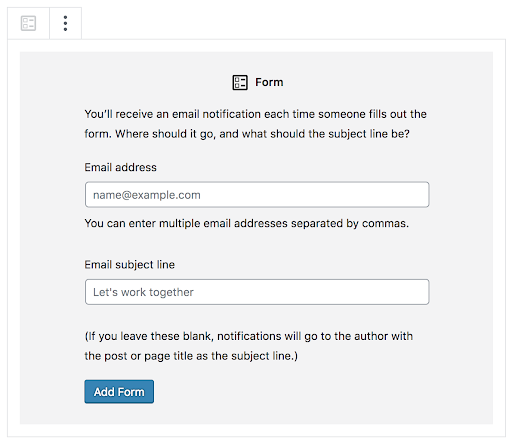Click empty gray area right of Add Form
This screenshot has height=445, width=512.
click(x=300, y=392)
